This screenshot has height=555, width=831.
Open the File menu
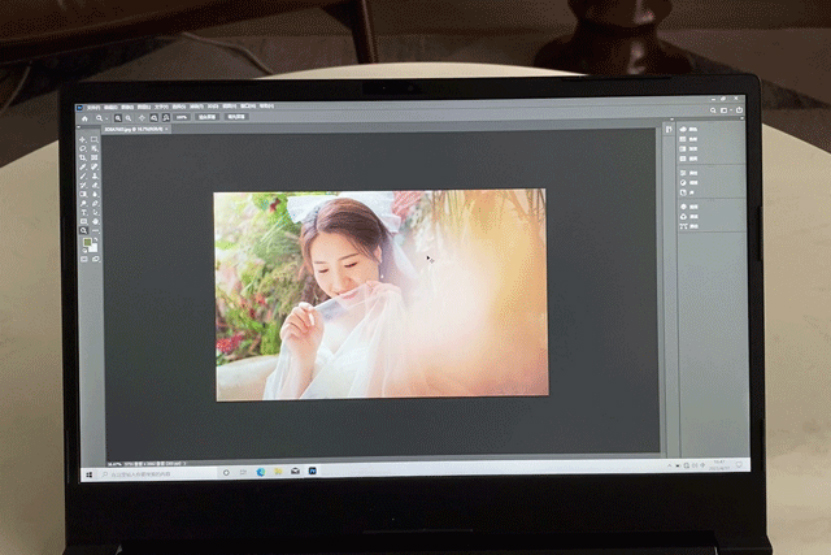click(94, 107)
